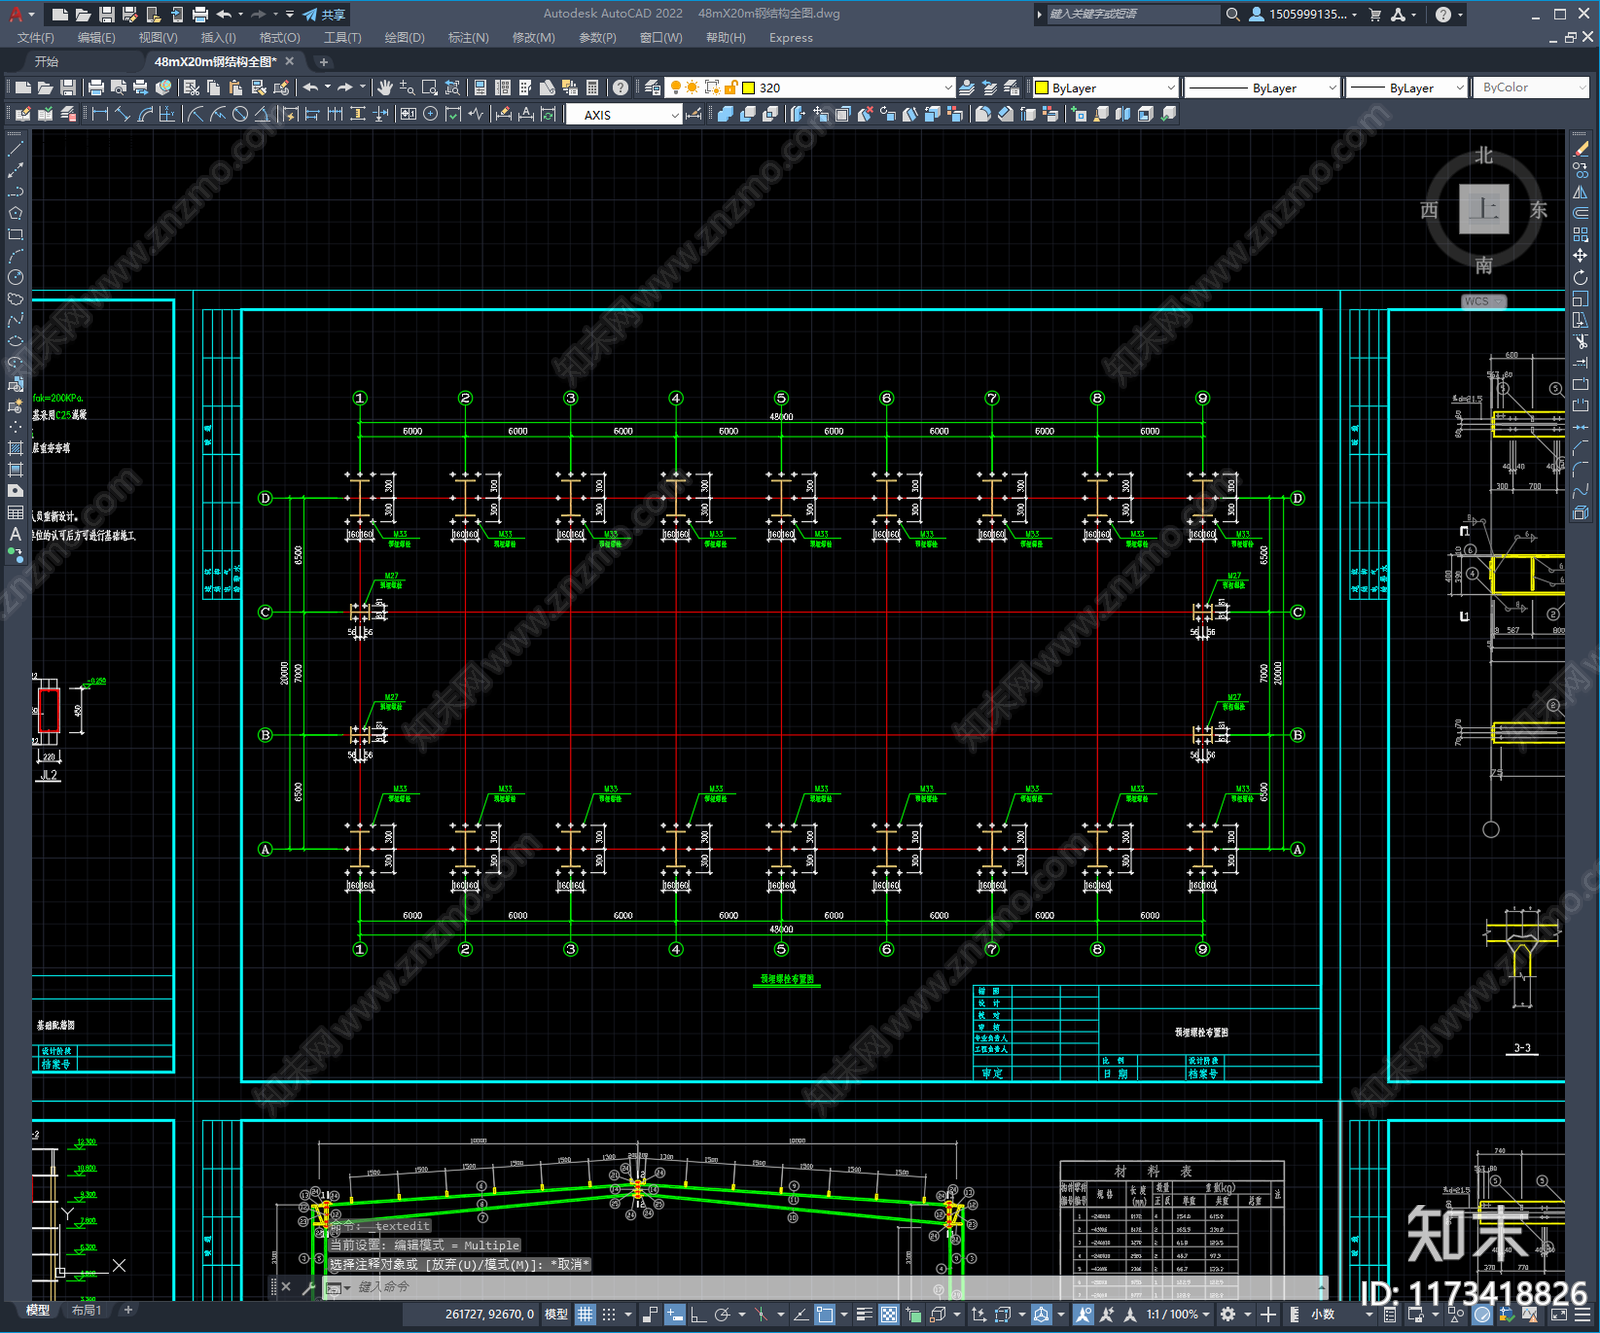Open the Customization gear in status bar
Viewport: 1600px width, 1333px height.
[x=1228, y=1314]
